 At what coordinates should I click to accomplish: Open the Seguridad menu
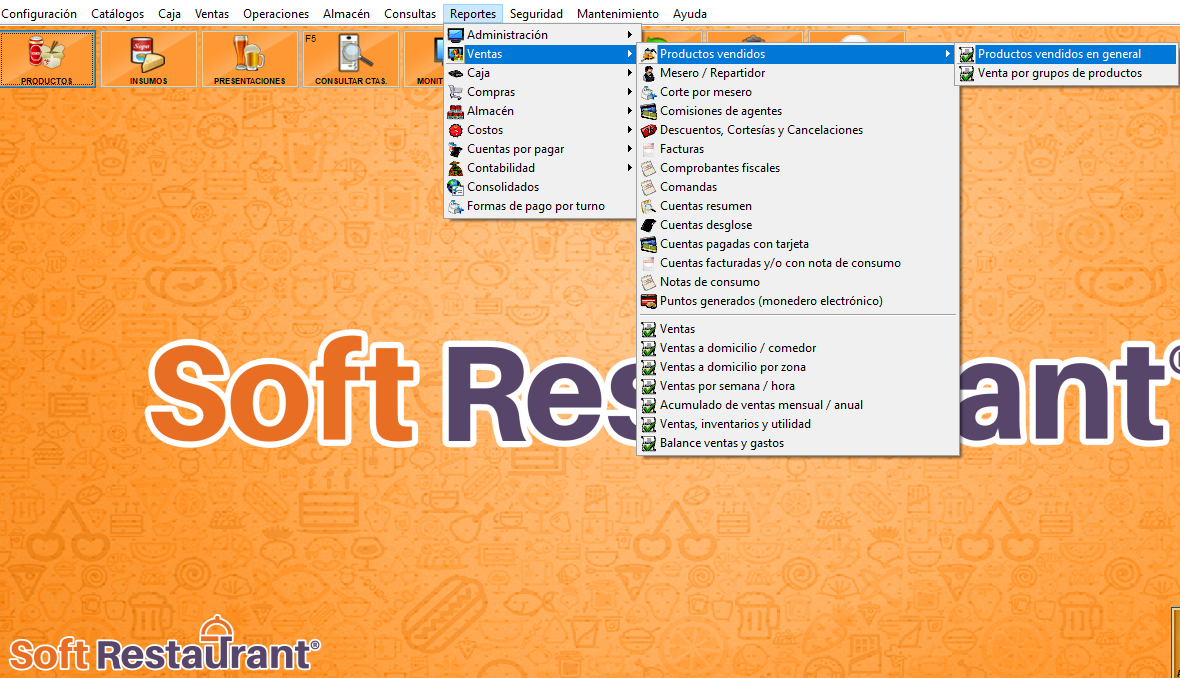coord(536,14)
